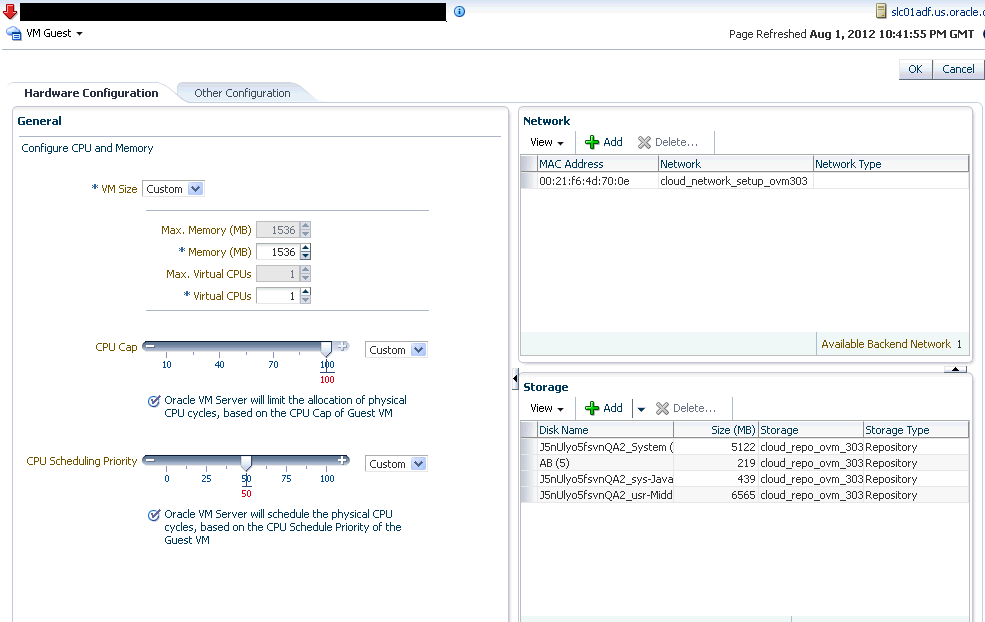Click the Storage Delete button
985x622 pixels.
pyautogui.click(x=686, y=408)
